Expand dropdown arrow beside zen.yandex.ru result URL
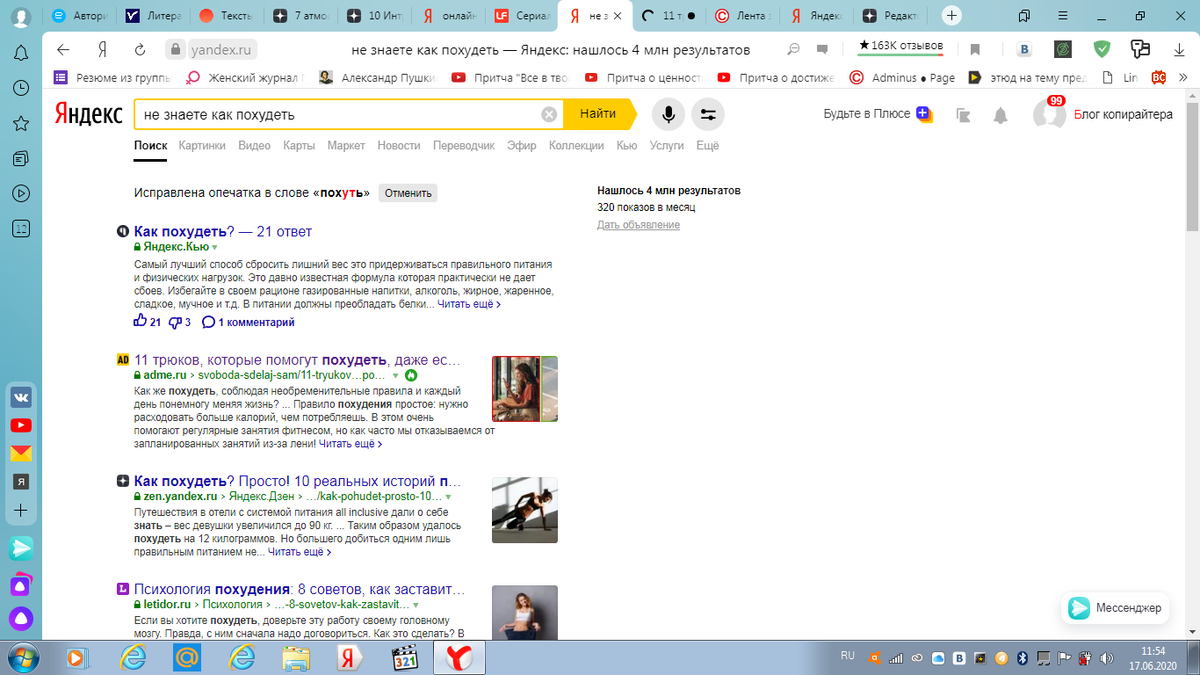 tap(448, 496)
